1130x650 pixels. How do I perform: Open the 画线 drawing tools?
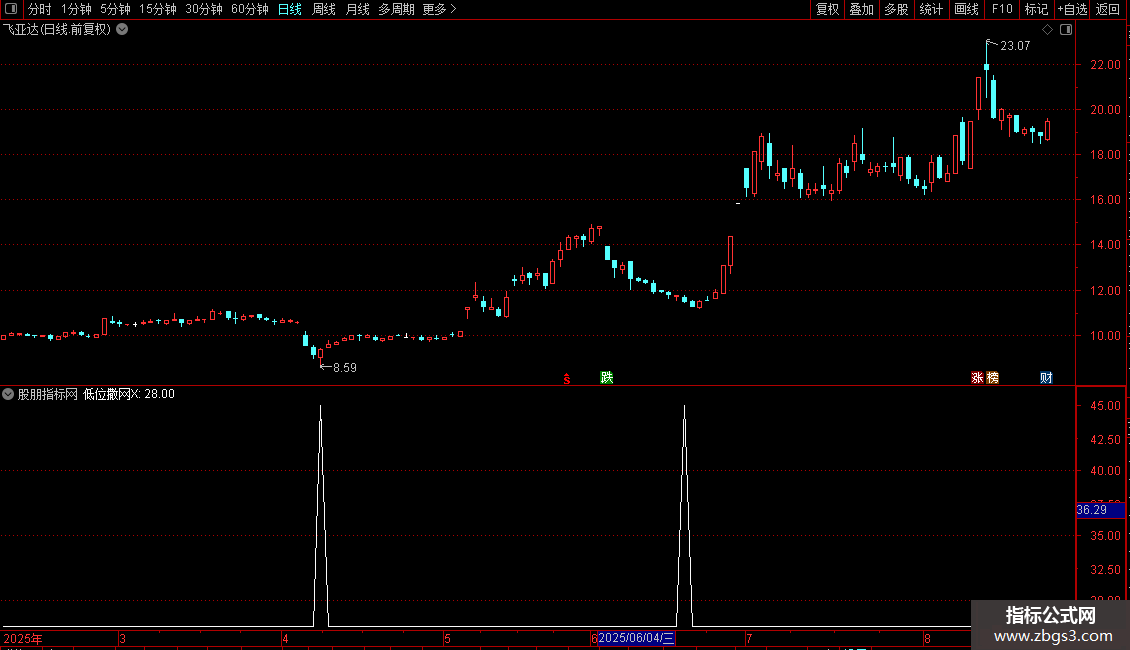966,9
